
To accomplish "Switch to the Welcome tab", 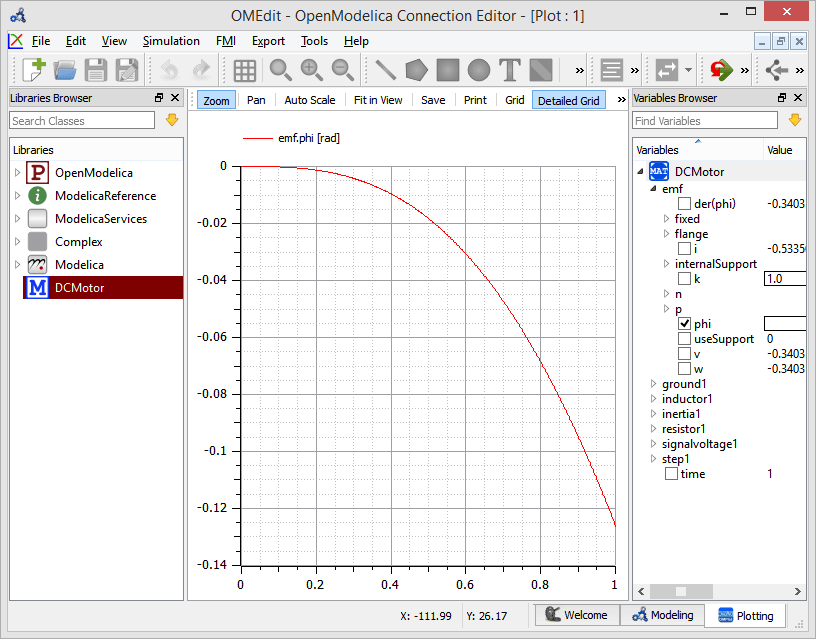I will 578,615.
